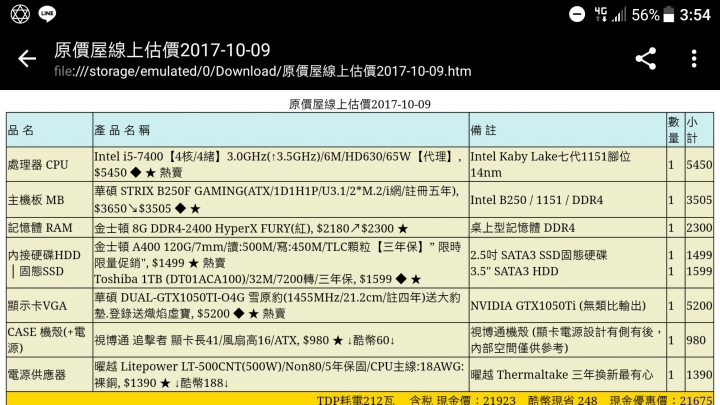Tap the Toshiba 1TB DT01ACA100 product line
The image size is (720, 405).
click(x=257, y=279)
